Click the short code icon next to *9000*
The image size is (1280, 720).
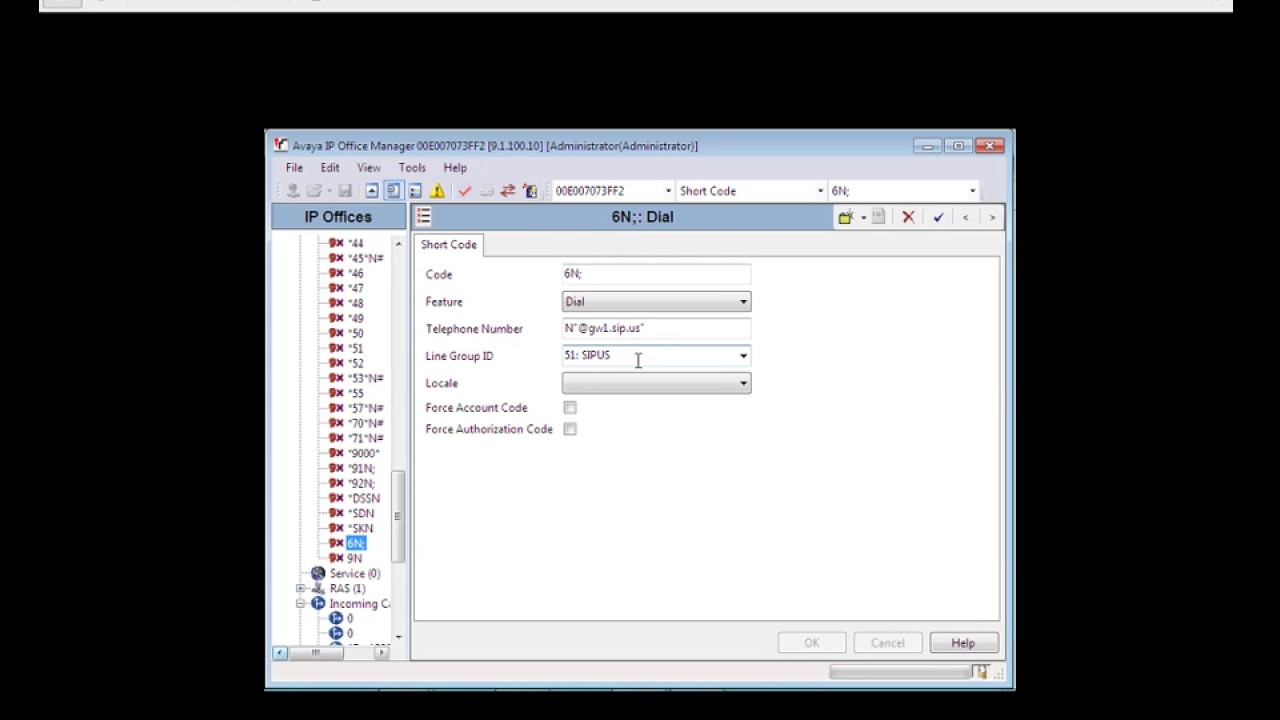click(x=336, y=453)
